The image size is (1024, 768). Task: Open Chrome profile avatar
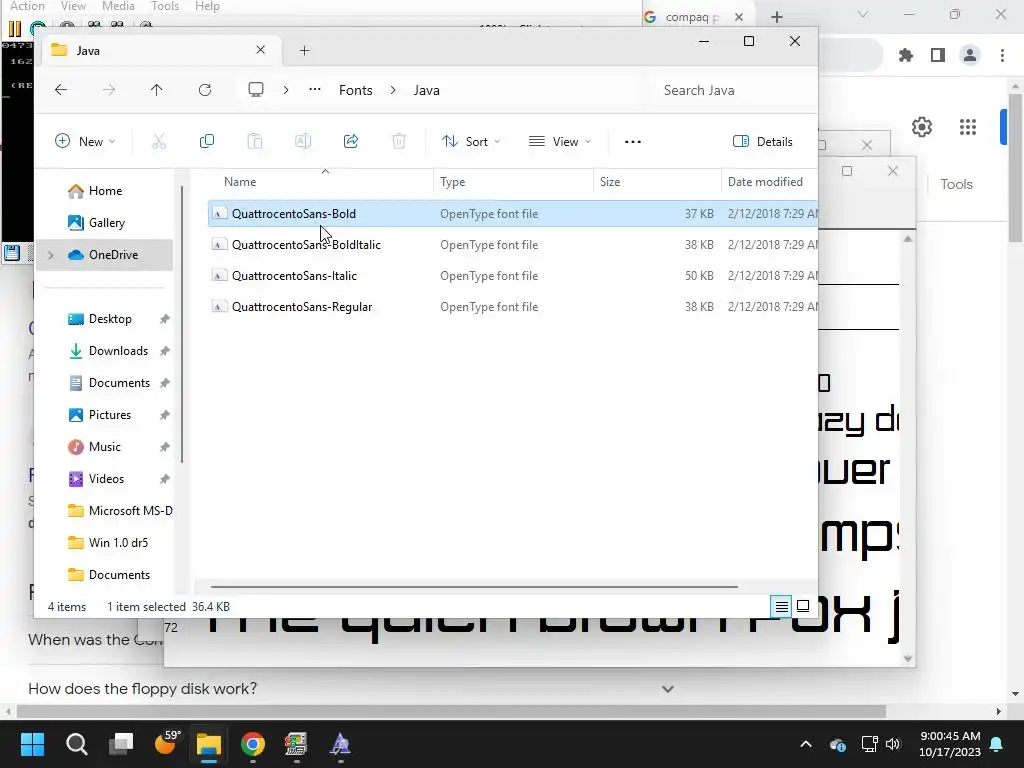coord(970,56)
